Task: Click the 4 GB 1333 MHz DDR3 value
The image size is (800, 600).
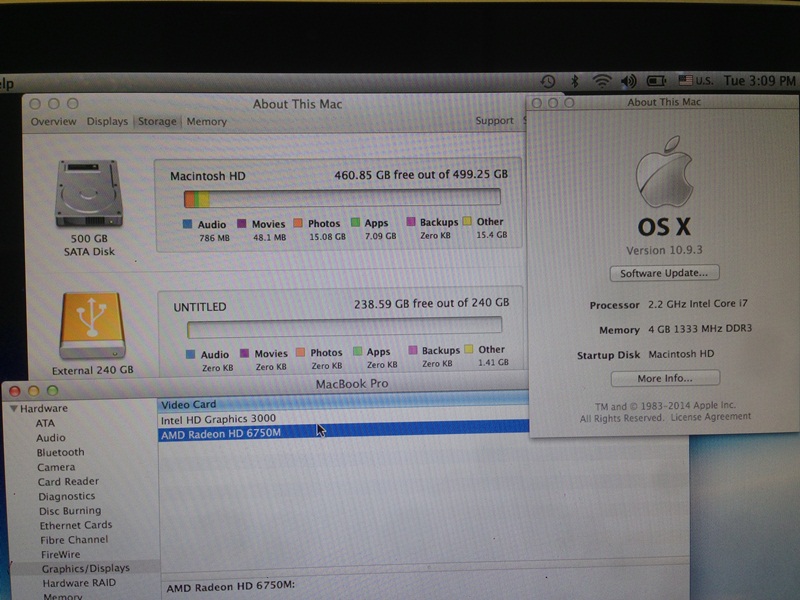Action: [x=699, y=329]
